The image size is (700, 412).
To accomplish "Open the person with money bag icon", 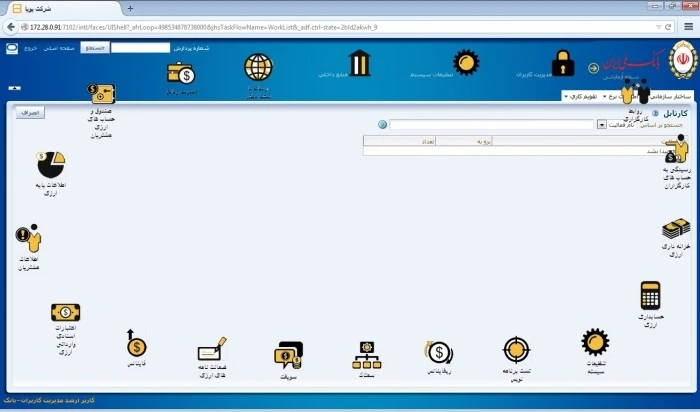I will click(677, 149).
